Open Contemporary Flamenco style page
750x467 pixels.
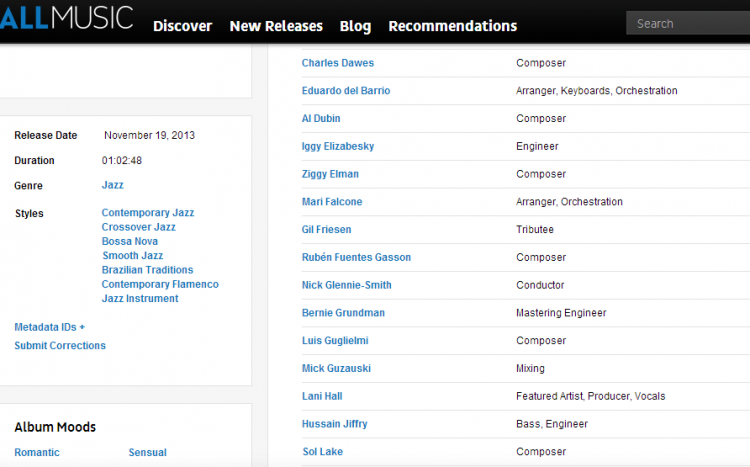160,285
